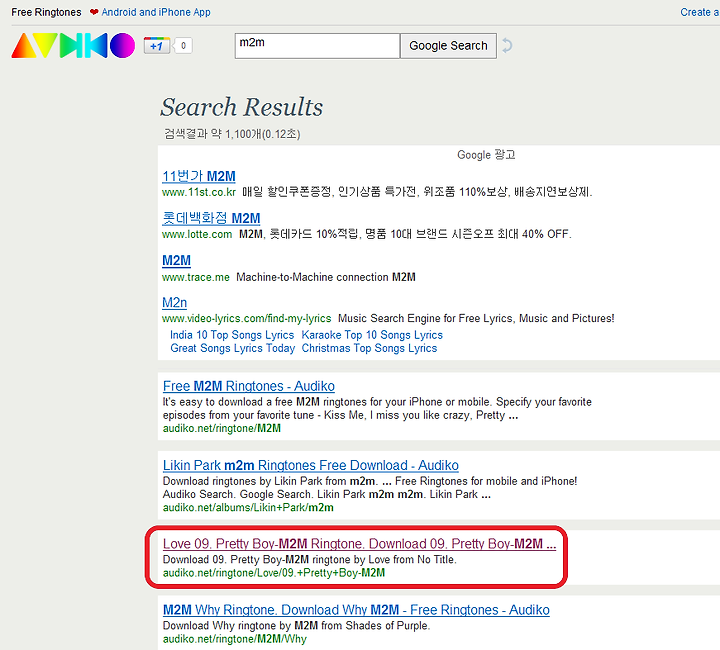Click the Google +1 button

coord(157,45)
